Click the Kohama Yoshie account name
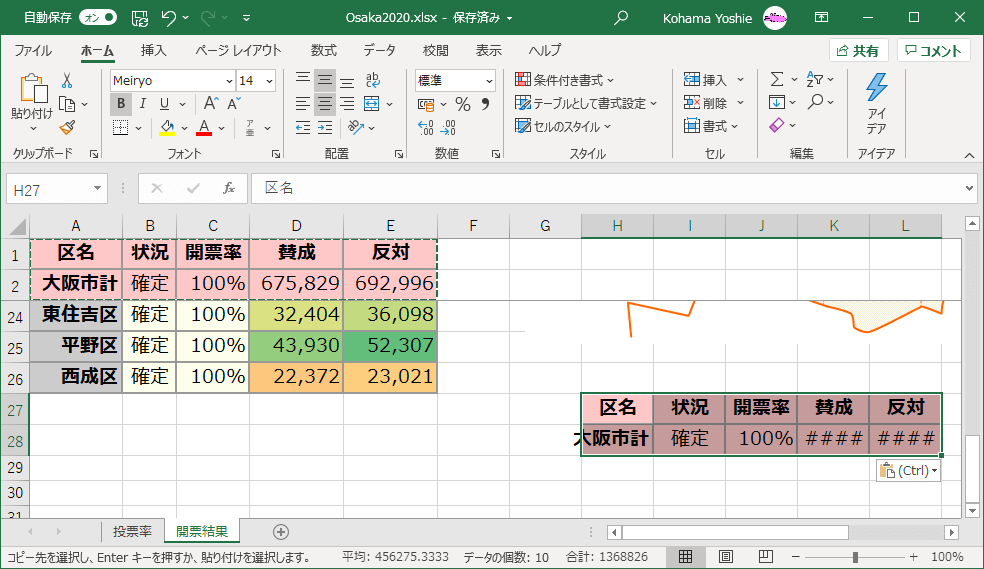This screenshot has width=984, height=569. (707, 18)
